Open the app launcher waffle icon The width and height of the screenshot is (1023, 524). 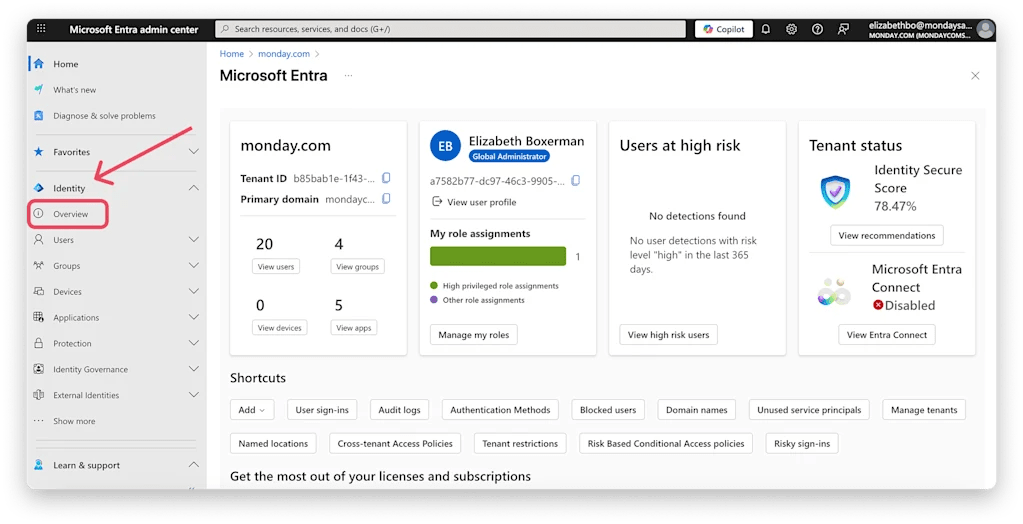point(41,29)
